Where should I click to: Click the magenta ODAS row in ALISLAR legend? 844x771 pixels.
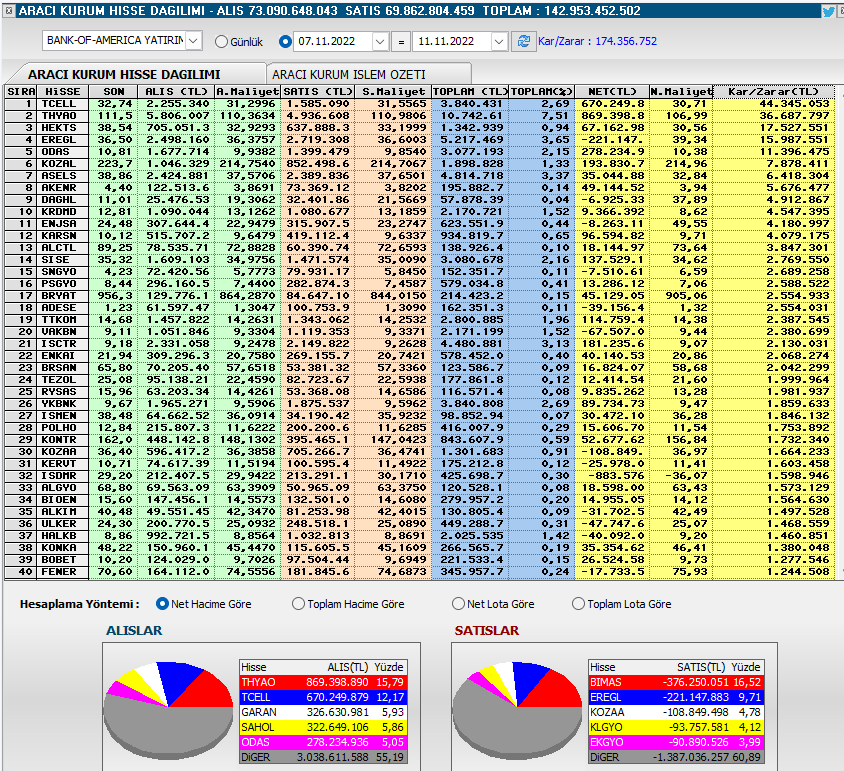[x=323, y=742]
